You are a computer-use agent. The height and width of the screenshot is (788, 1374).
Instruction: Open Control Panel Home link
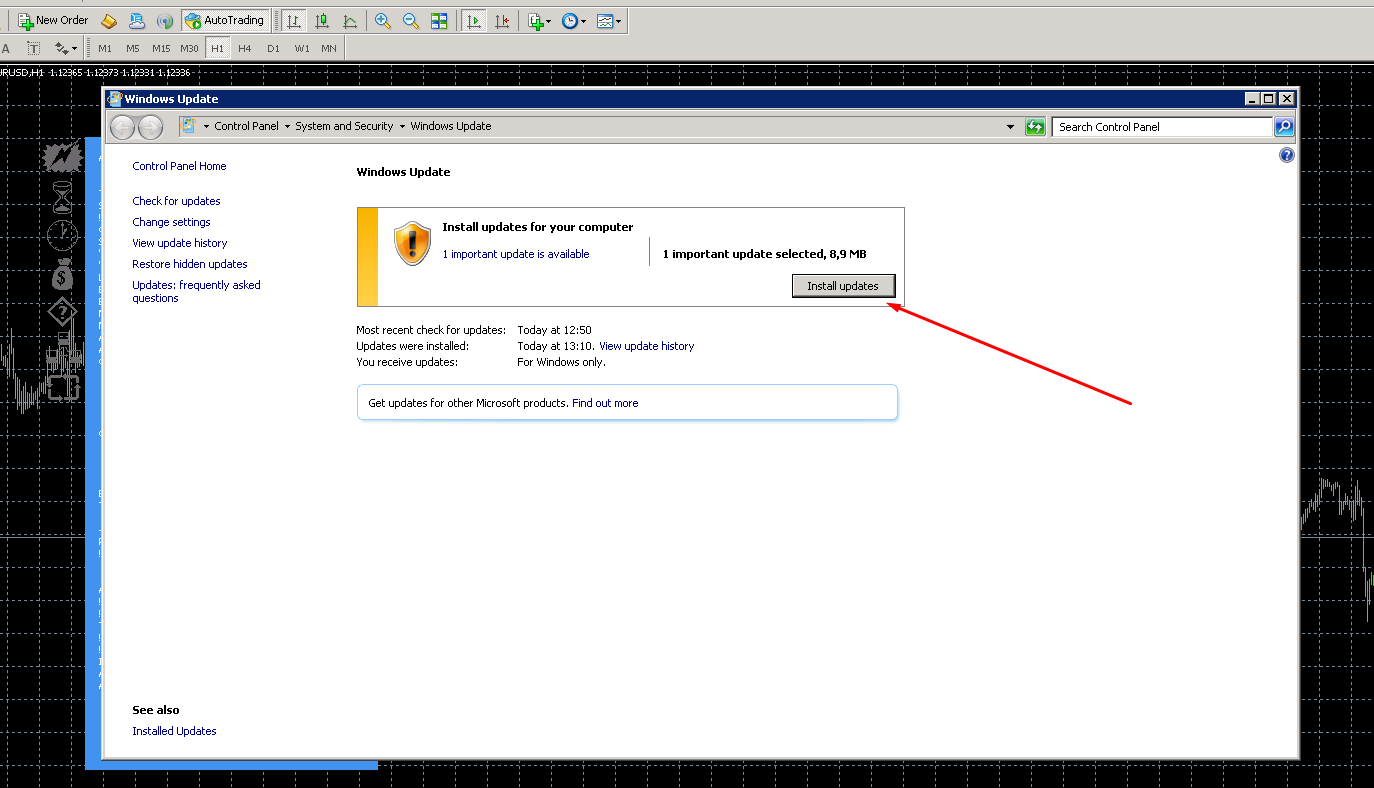(x=179, y=166)
